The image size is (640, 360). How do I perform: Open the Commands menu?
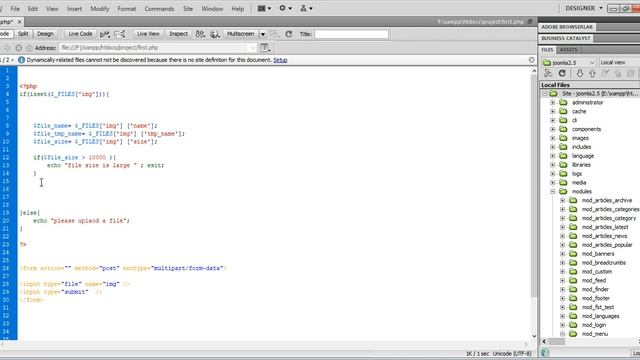pyautogui.click(x=159, y=9)
